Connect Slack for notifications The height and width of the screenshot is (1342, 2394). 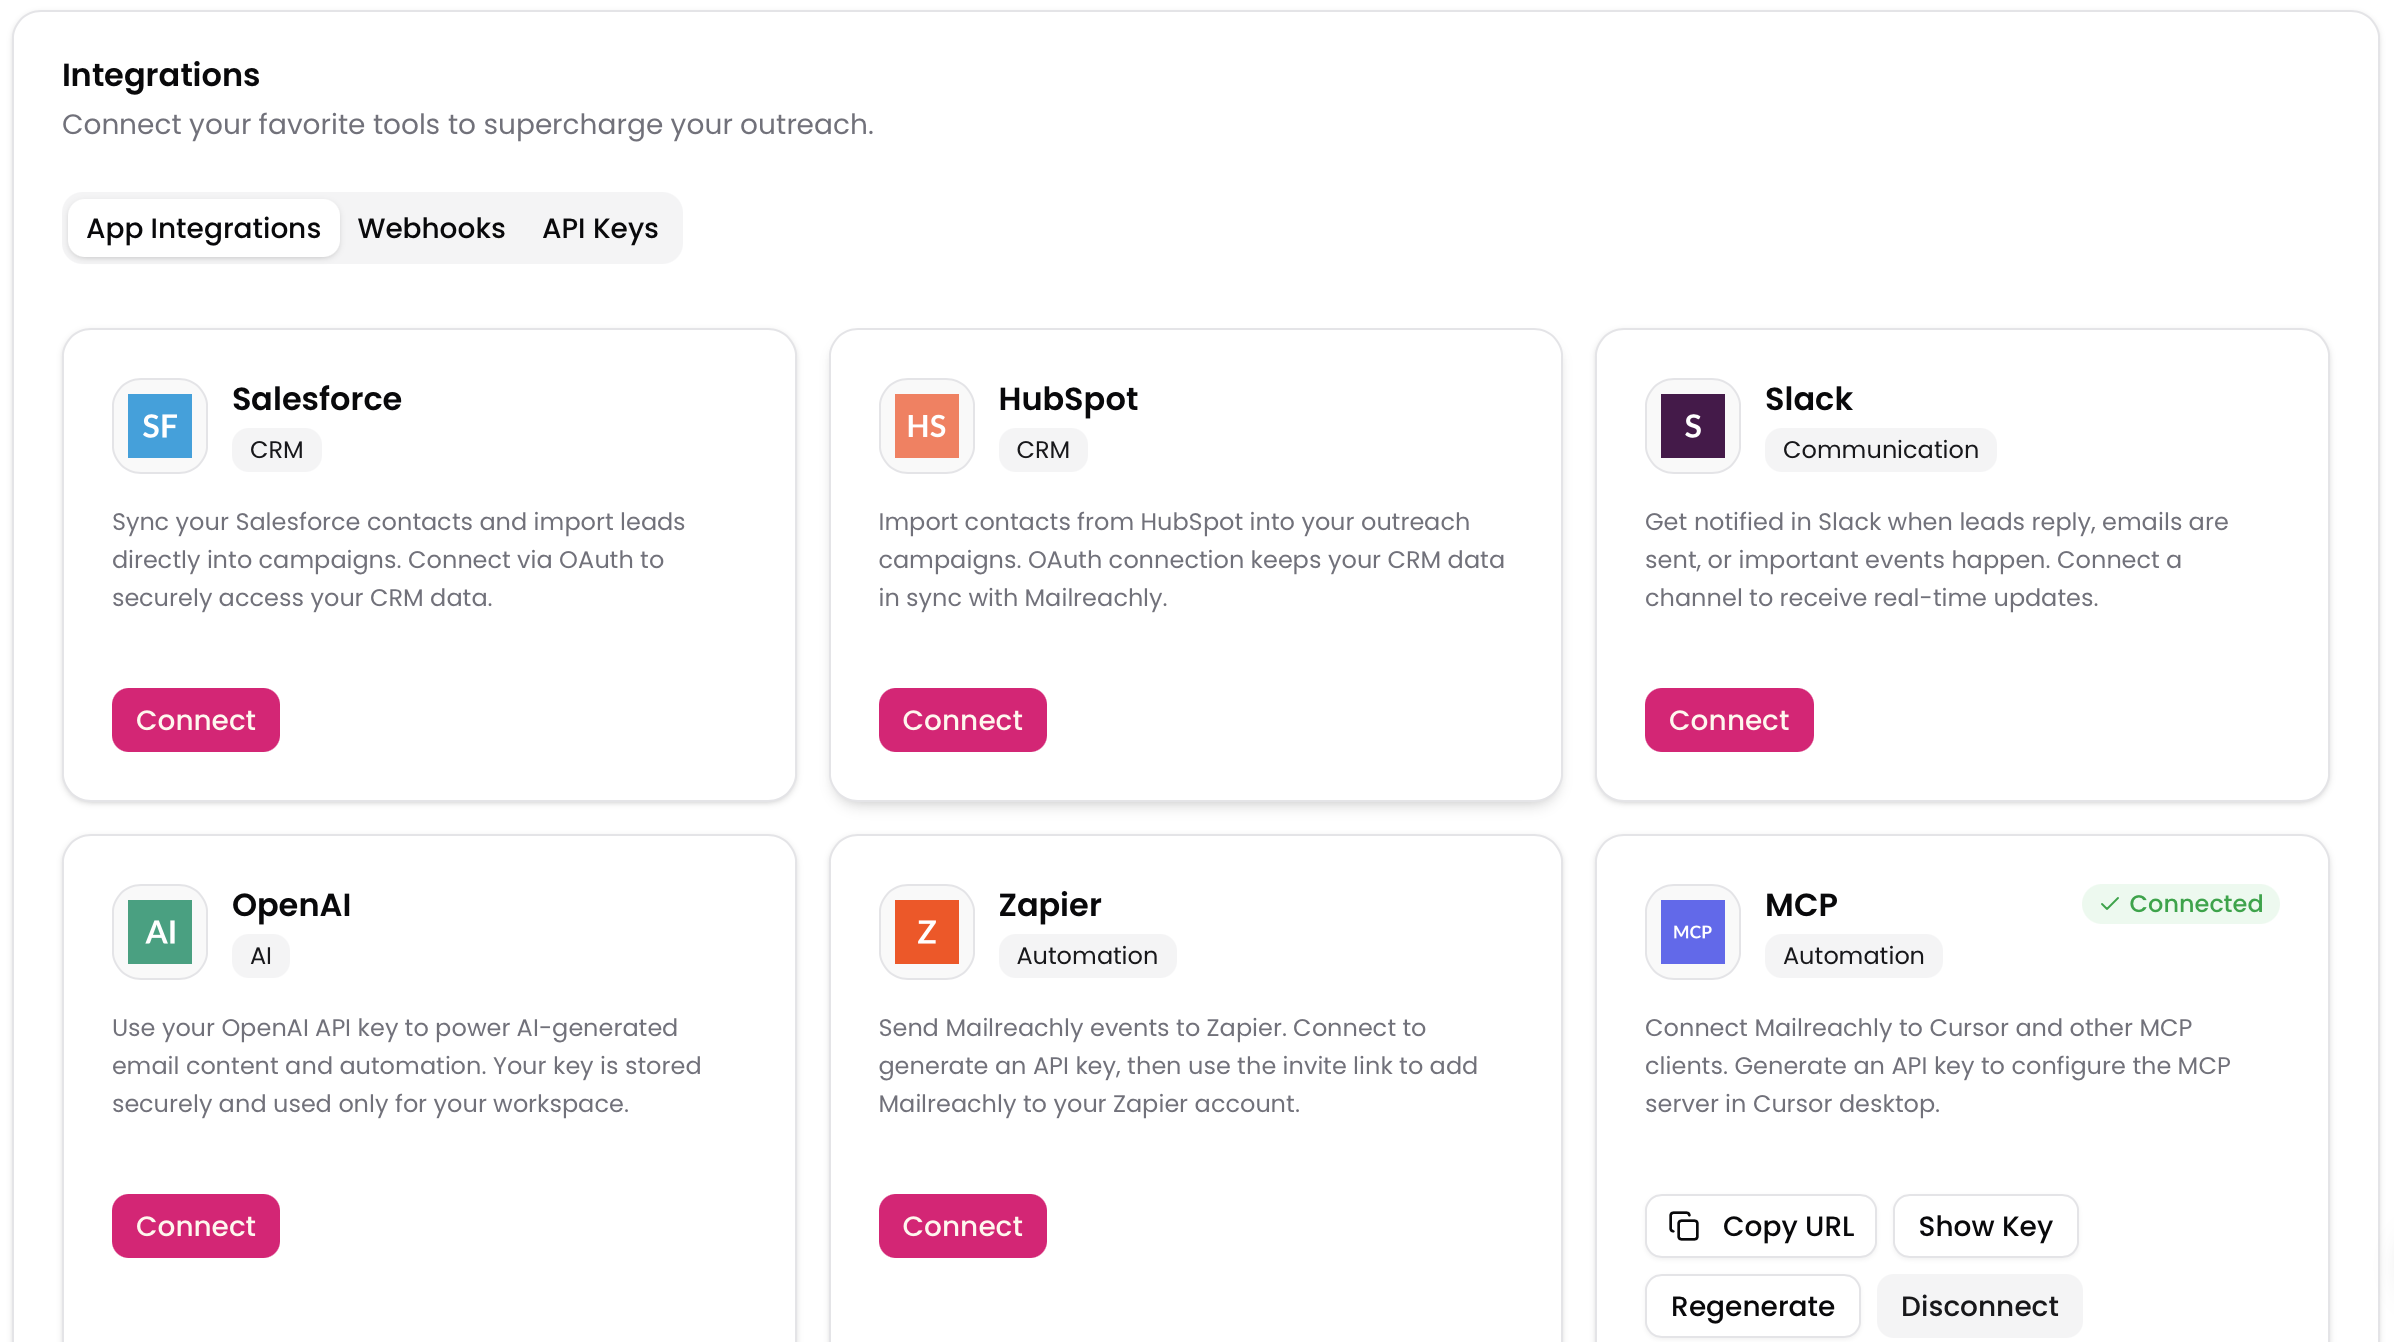tap(1728, 719)
